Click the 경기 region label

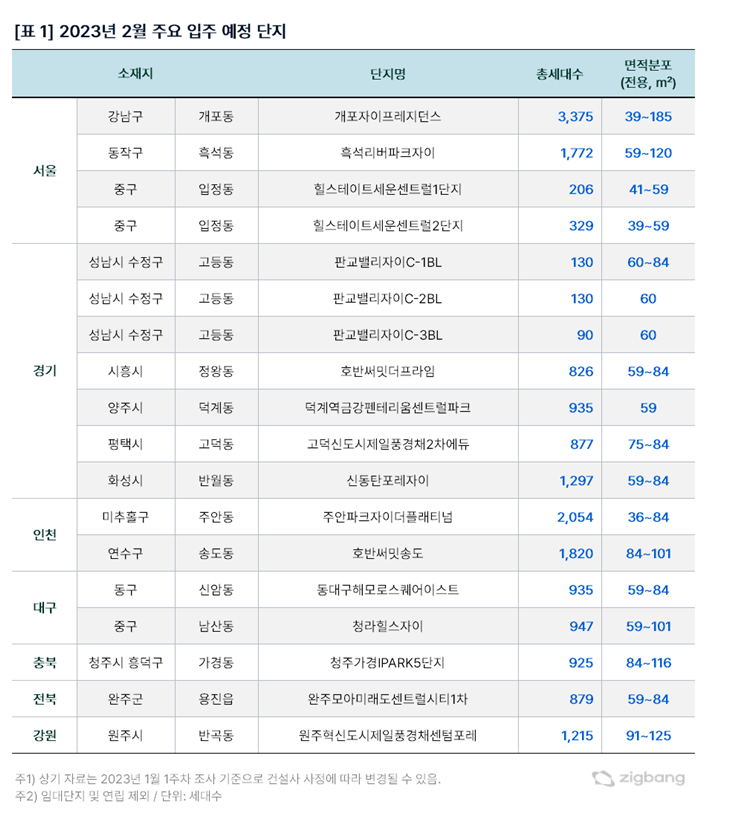(44, 371)
